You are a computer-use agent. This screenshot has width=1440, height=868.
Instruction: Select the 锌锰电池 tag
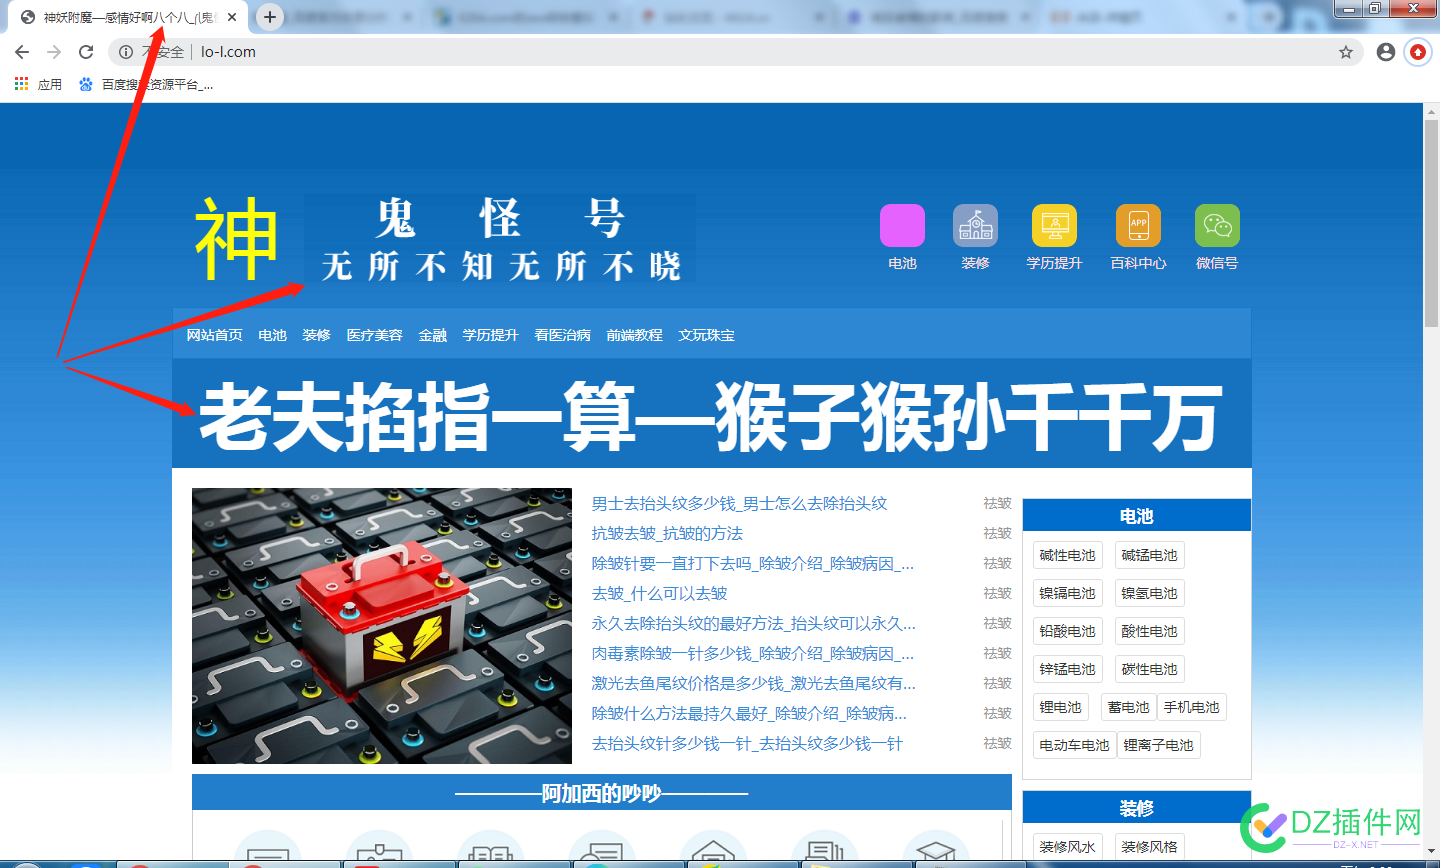click(x=1067, y=669)
